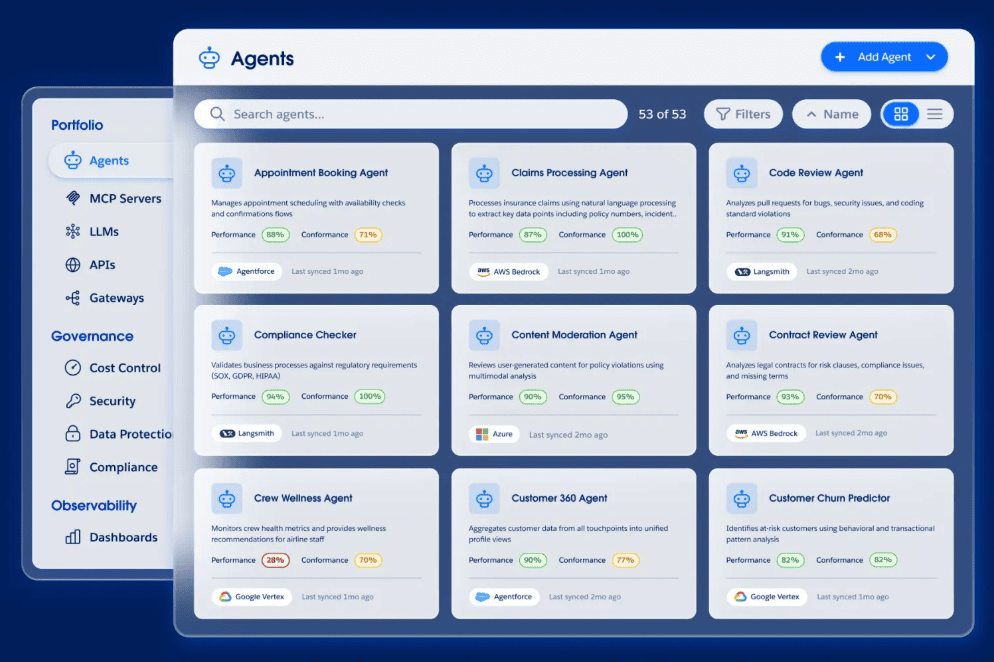Click Google Vertex logo on Crew Wellness card

(225, 597)
